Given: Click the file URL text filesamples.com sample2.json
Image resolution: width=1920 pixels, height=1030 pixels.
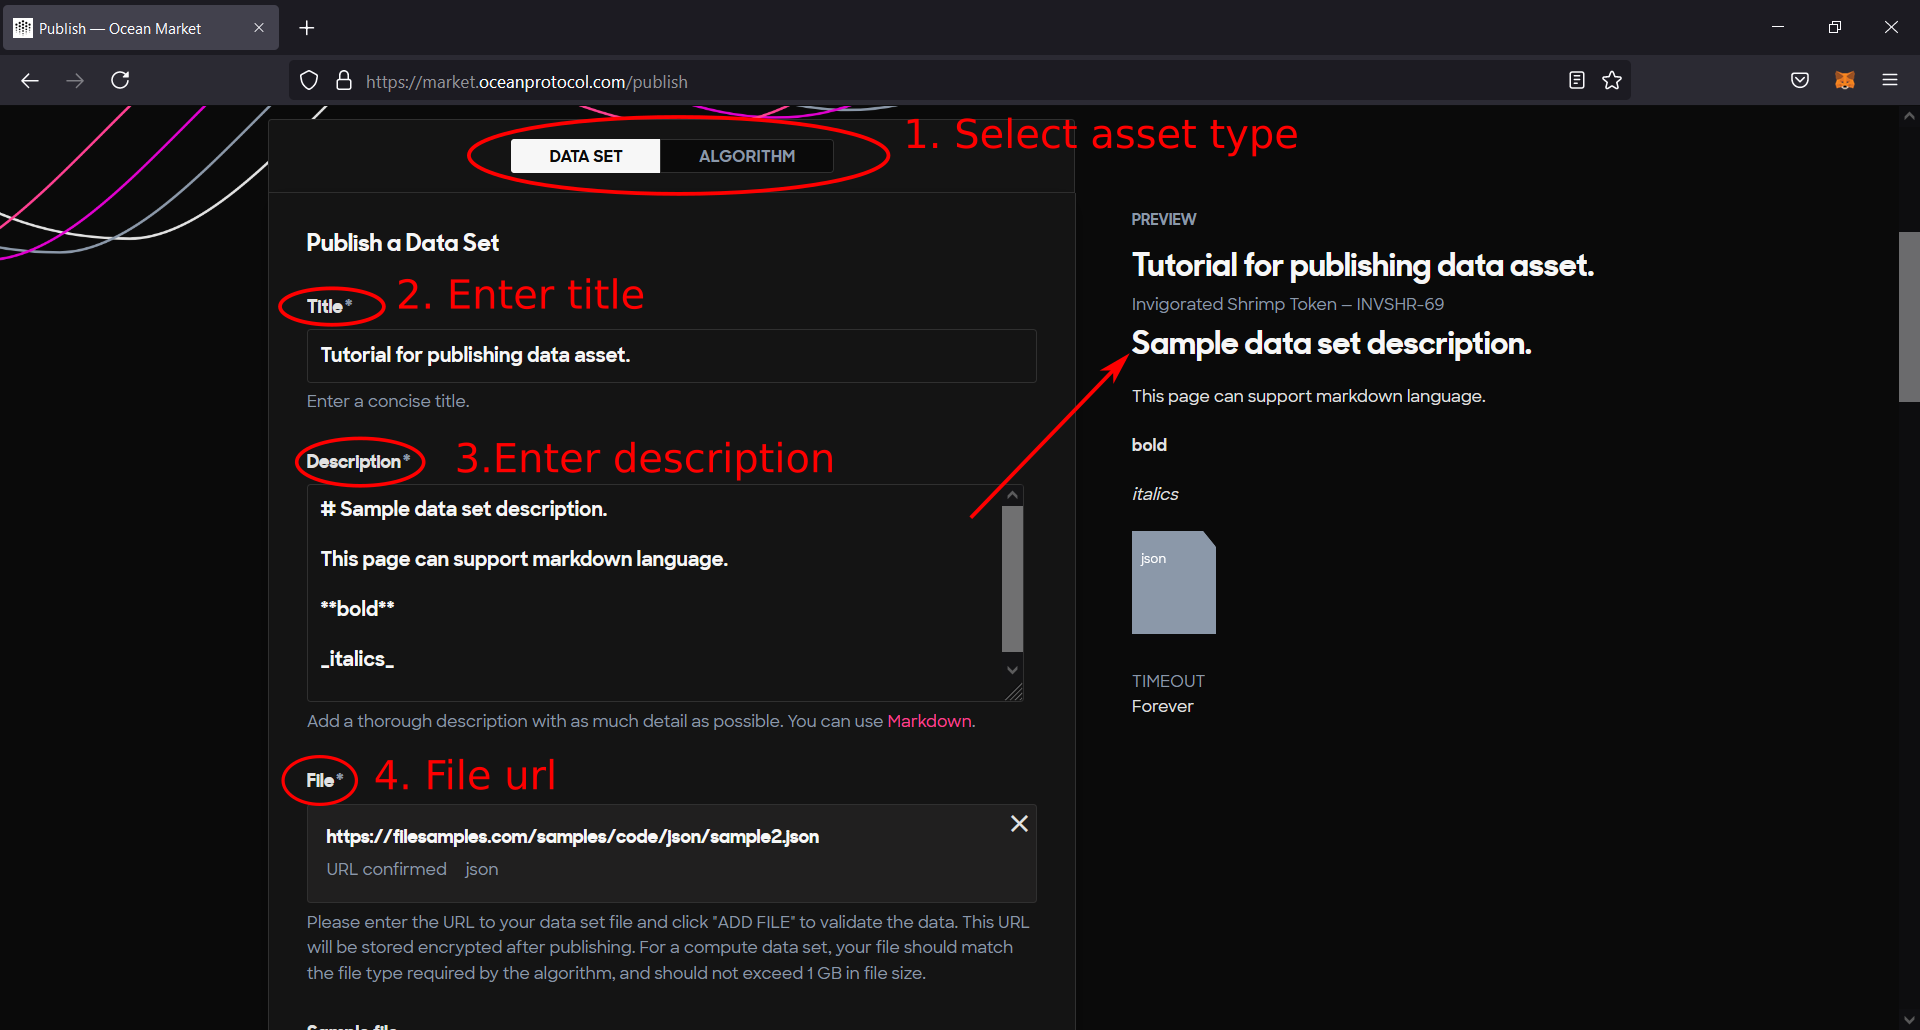Looking at the screenshot, I should click(572, 837).
